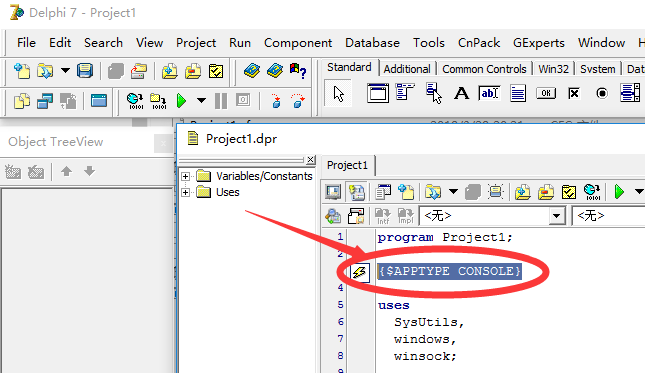Switch to the Standard component palette tab
This screenshot has width=645, height=373.
[x=349, y=67]
